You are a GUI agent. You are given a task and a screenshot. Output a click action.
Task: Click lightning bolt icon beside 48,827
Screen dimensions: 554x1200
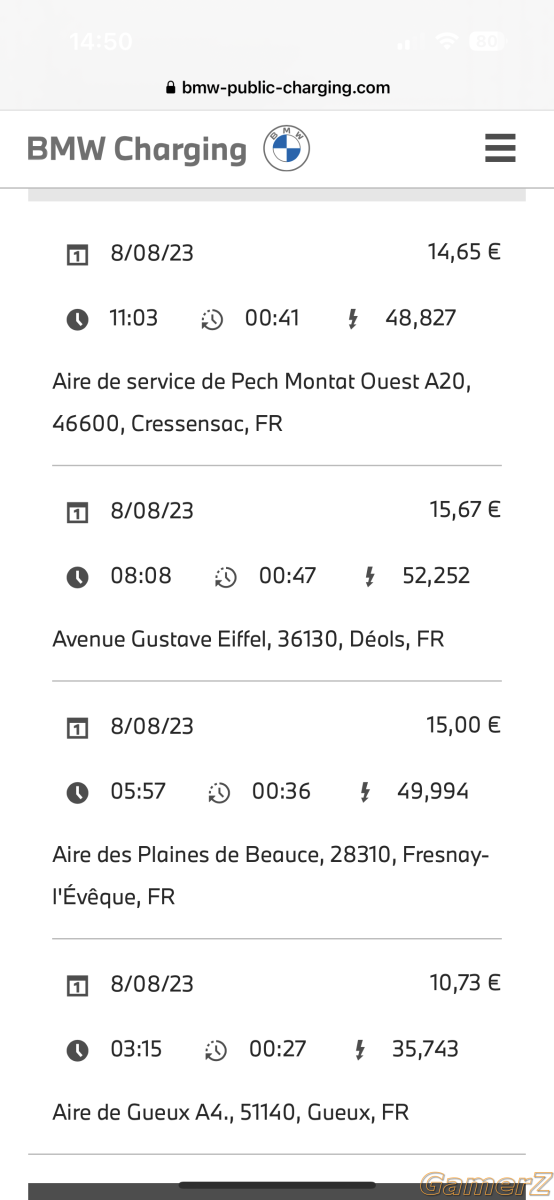[x=352, y=319]
